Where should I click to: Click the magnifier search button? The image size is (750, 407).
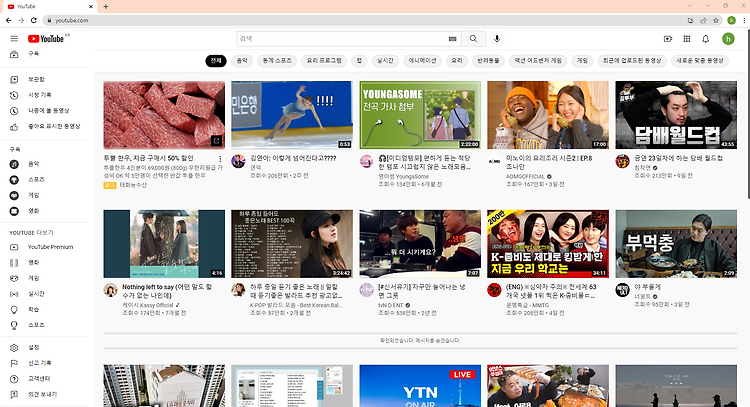474,39
